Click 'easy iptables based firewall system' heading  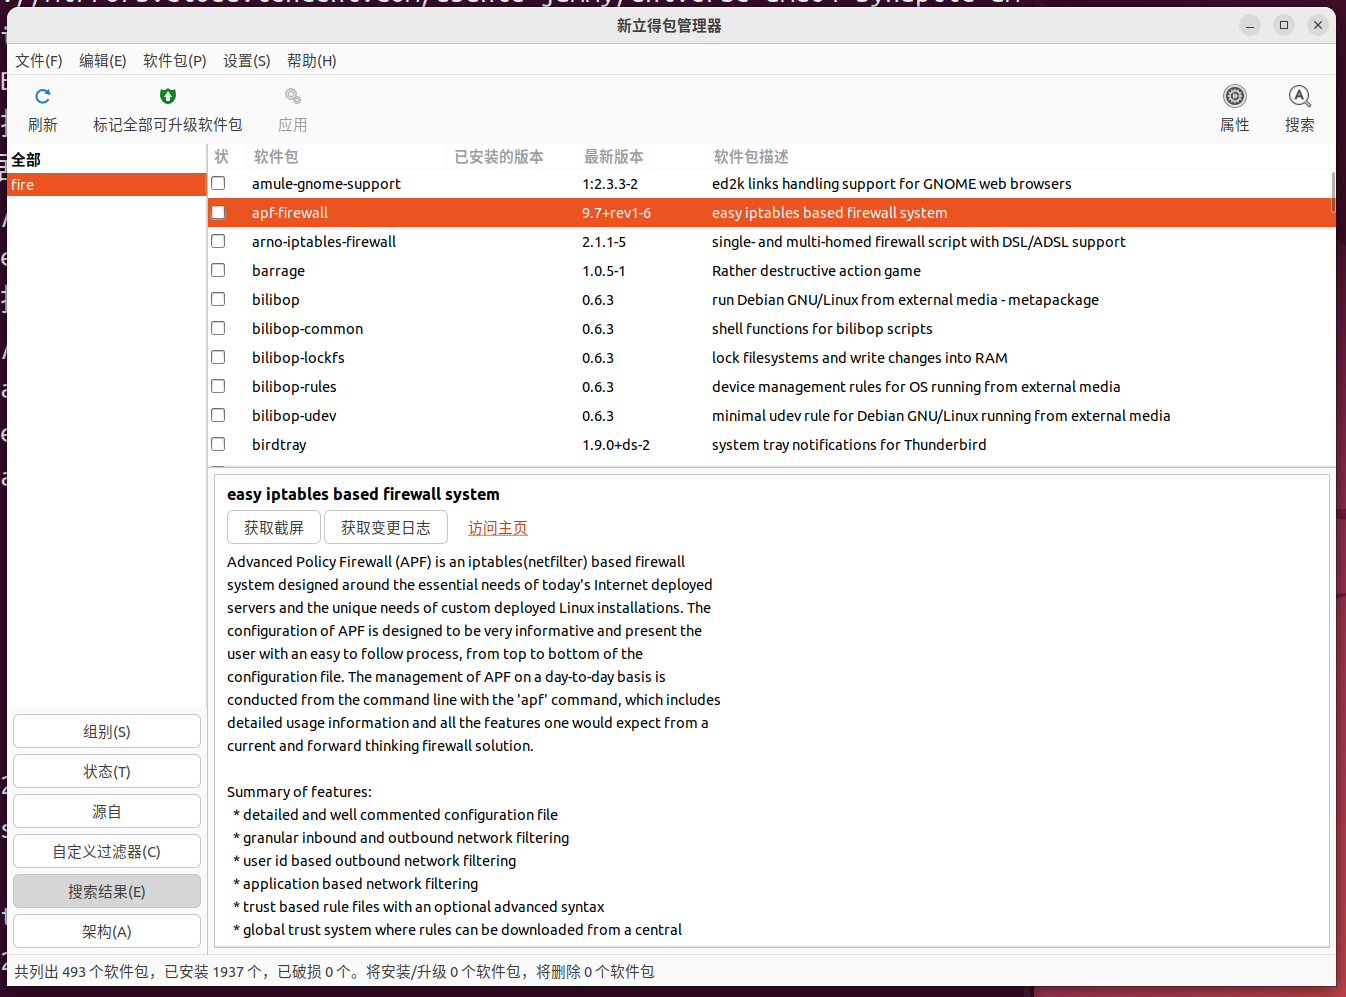[x=363, y=494]
